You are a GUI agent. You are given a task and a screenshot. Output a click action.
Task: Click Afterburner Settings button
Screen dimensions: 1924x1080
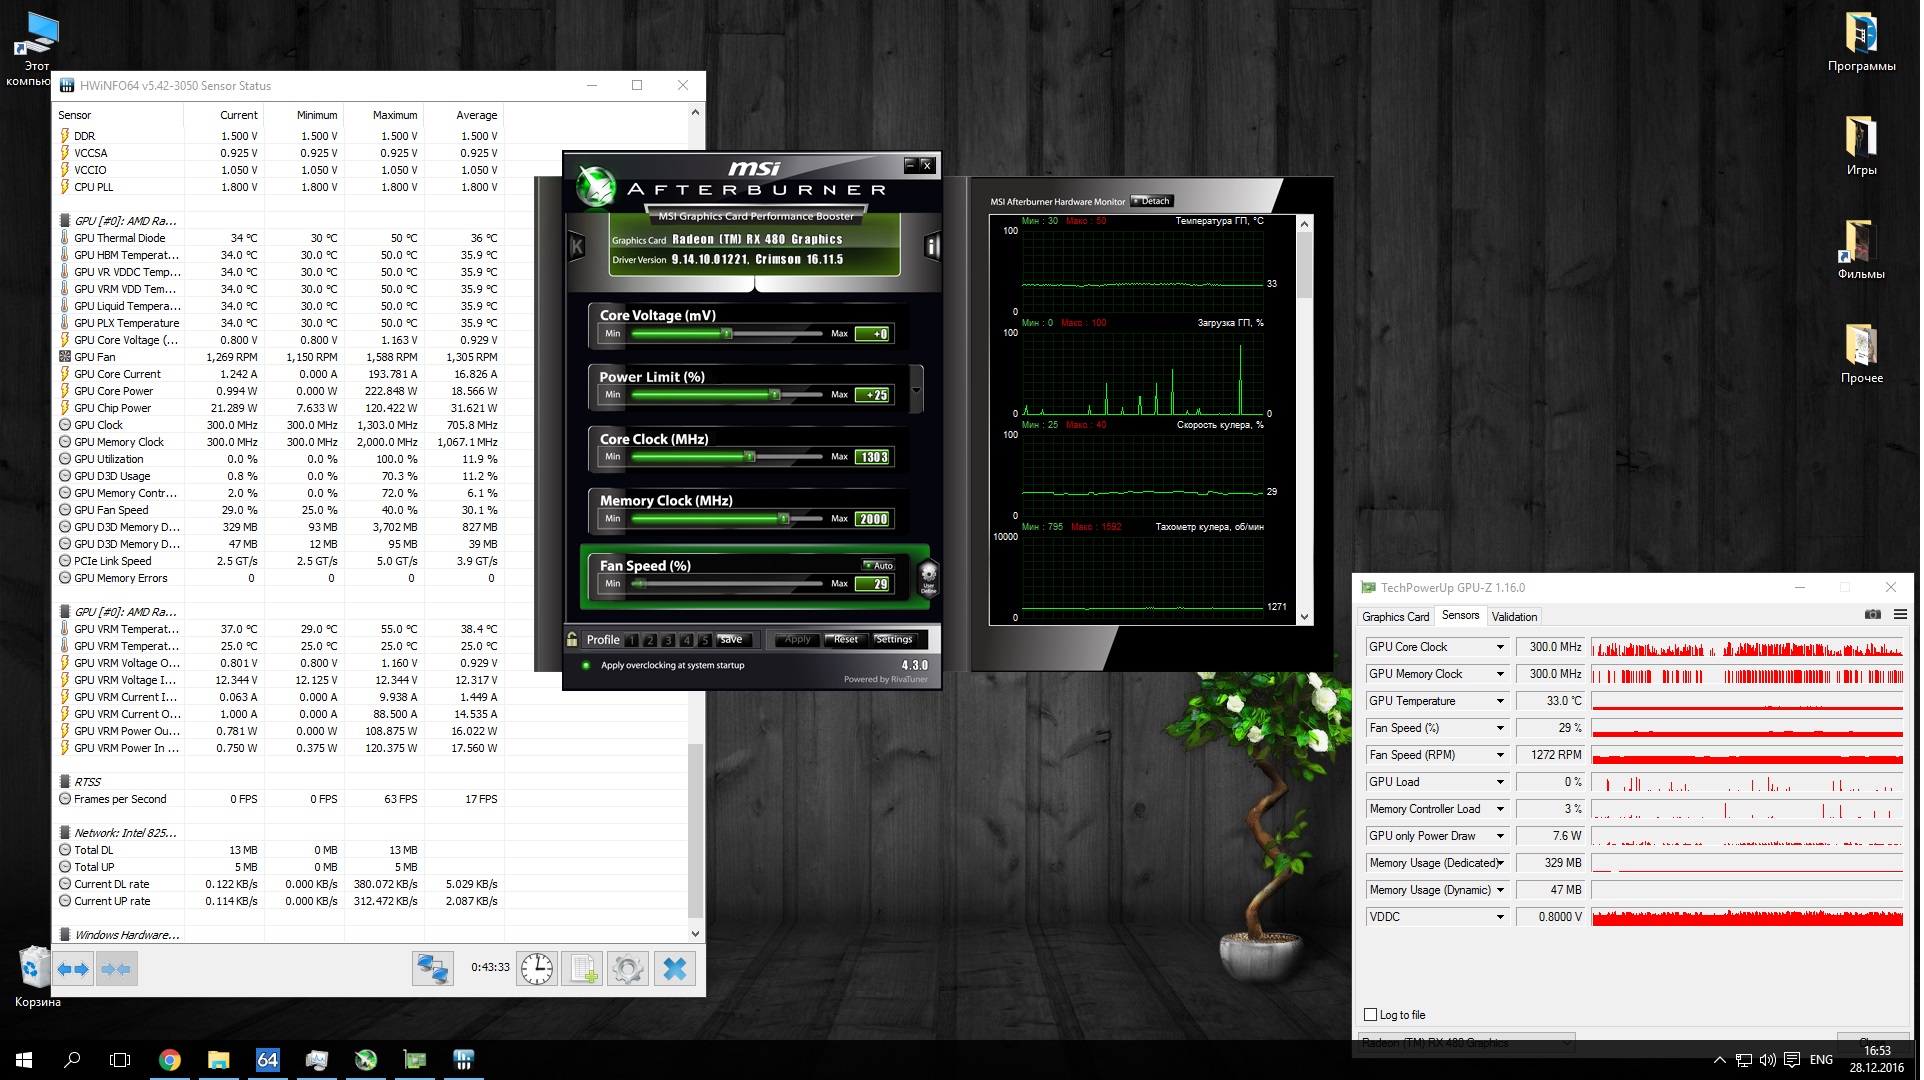(894, 640)
